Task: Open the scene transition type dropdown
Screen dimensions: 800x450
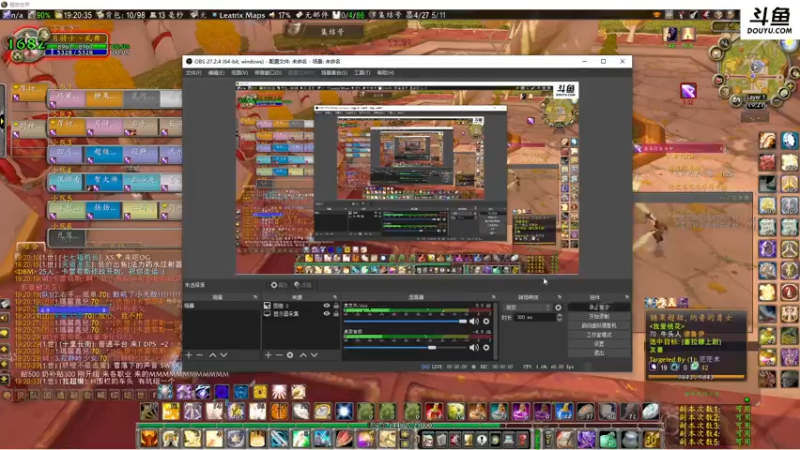Action: [x=527, y=307]
